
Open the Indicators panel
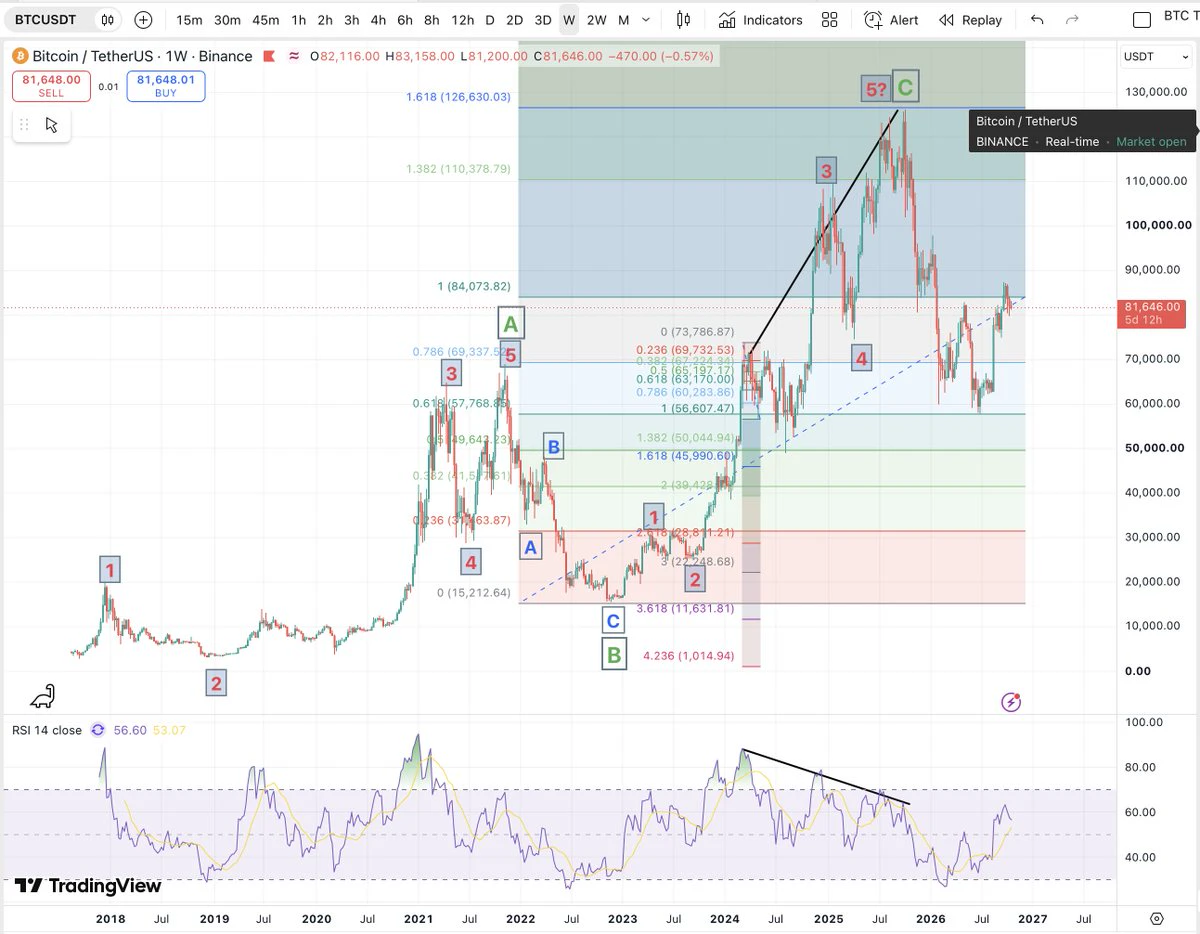coord(760,20)
